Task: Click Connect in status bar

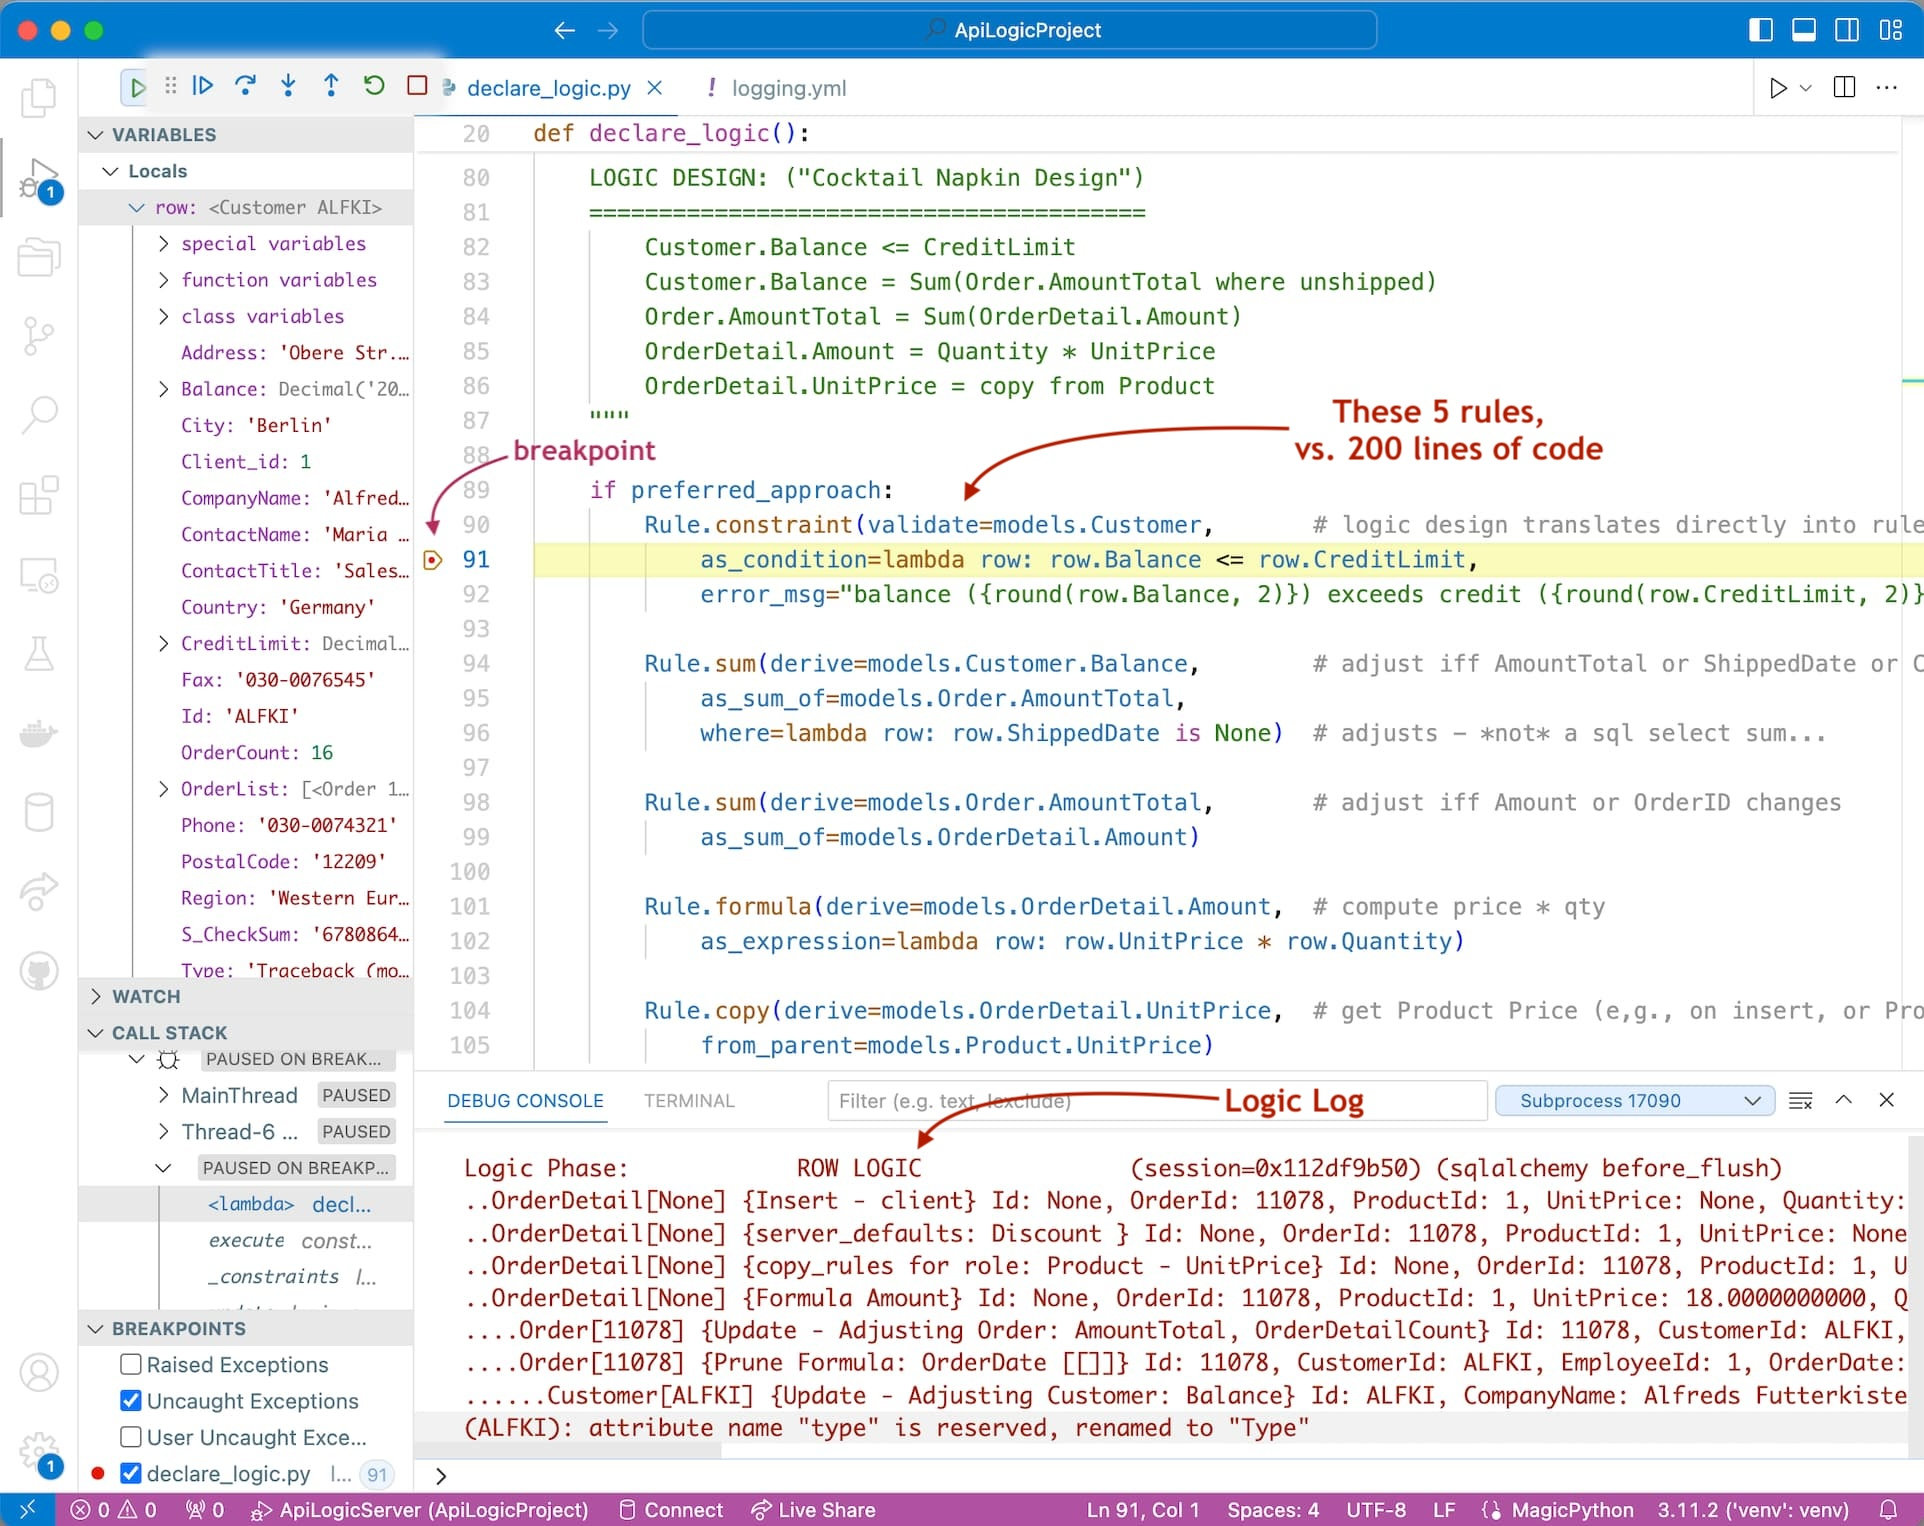Action: click(x=671, y=1509)
